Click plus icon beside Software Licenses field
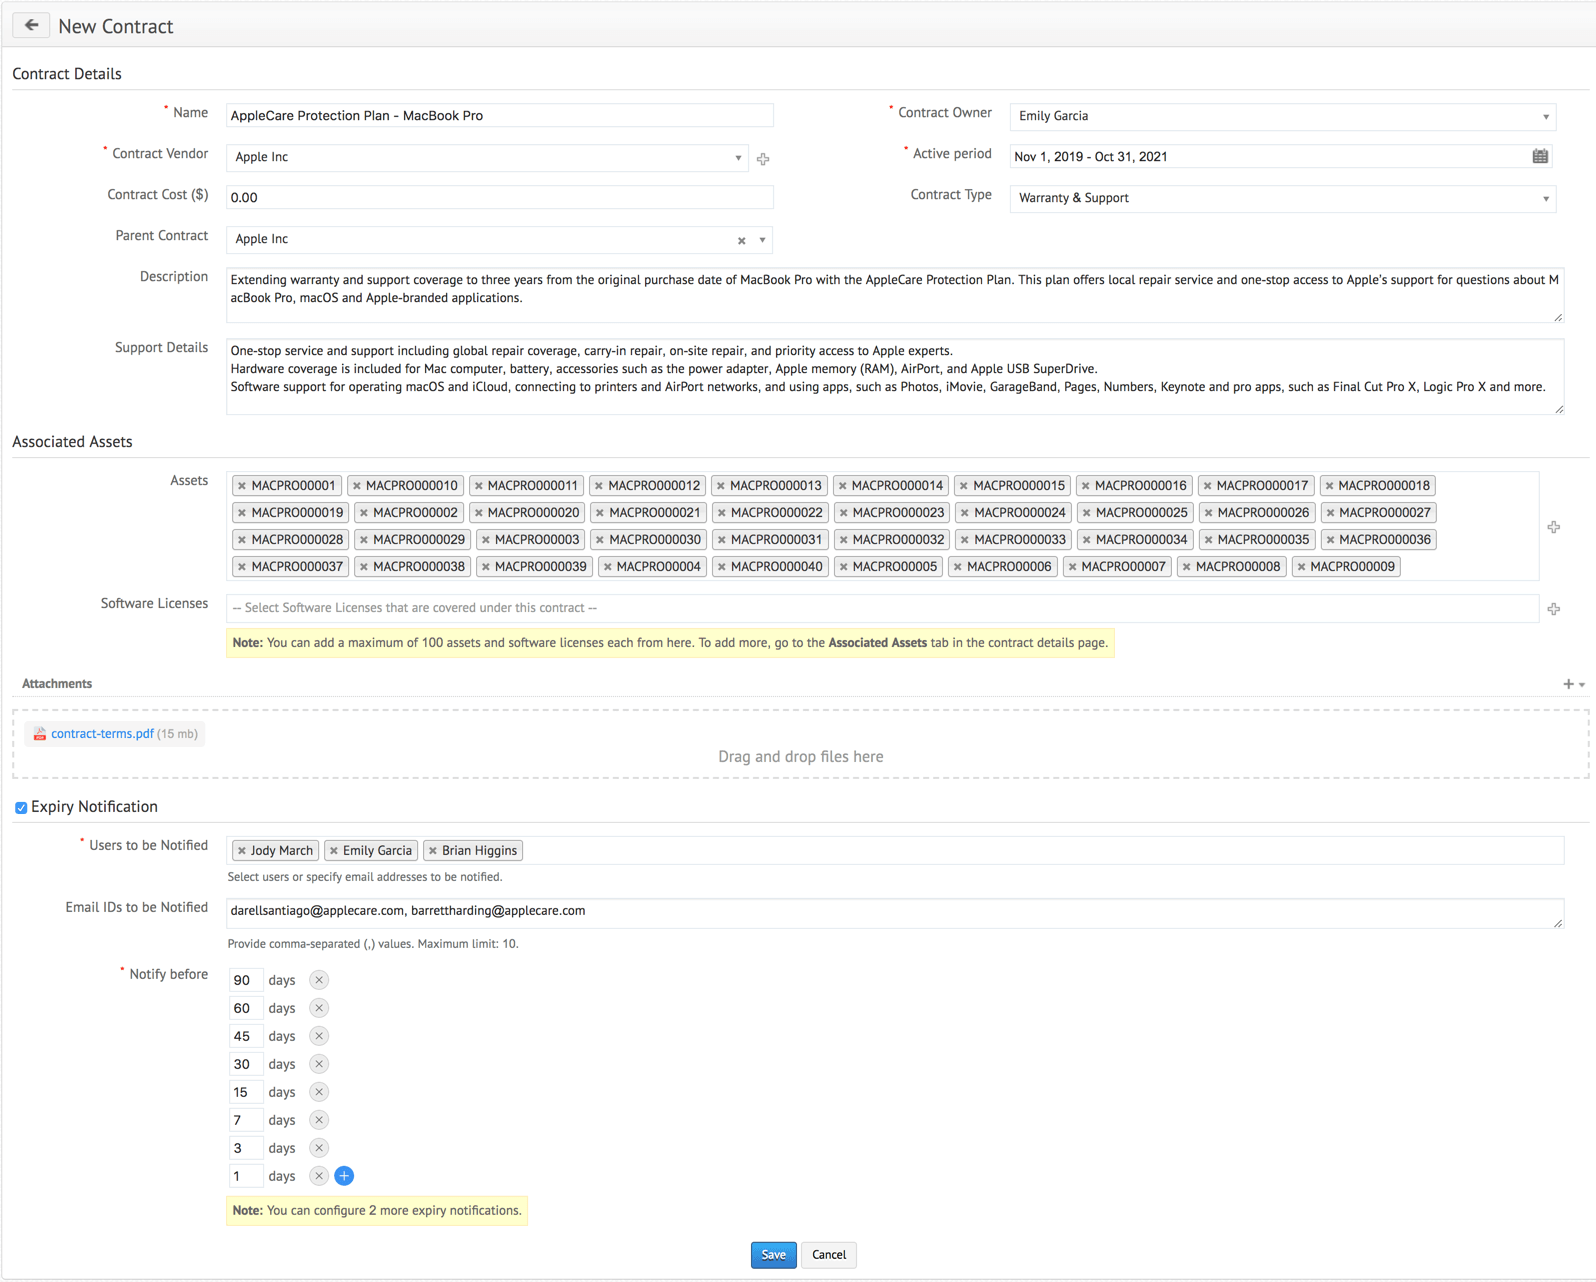The height and width of the screenshot is (1282, 1596). [1553, 609]
